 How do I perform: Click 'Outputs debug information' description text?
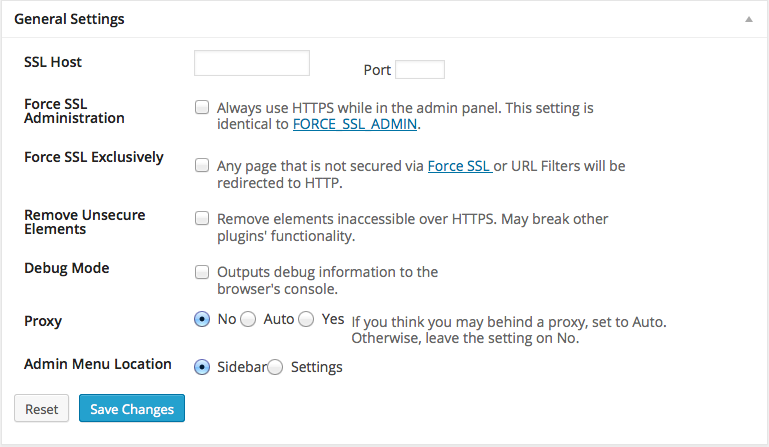(x=328, y=280)
